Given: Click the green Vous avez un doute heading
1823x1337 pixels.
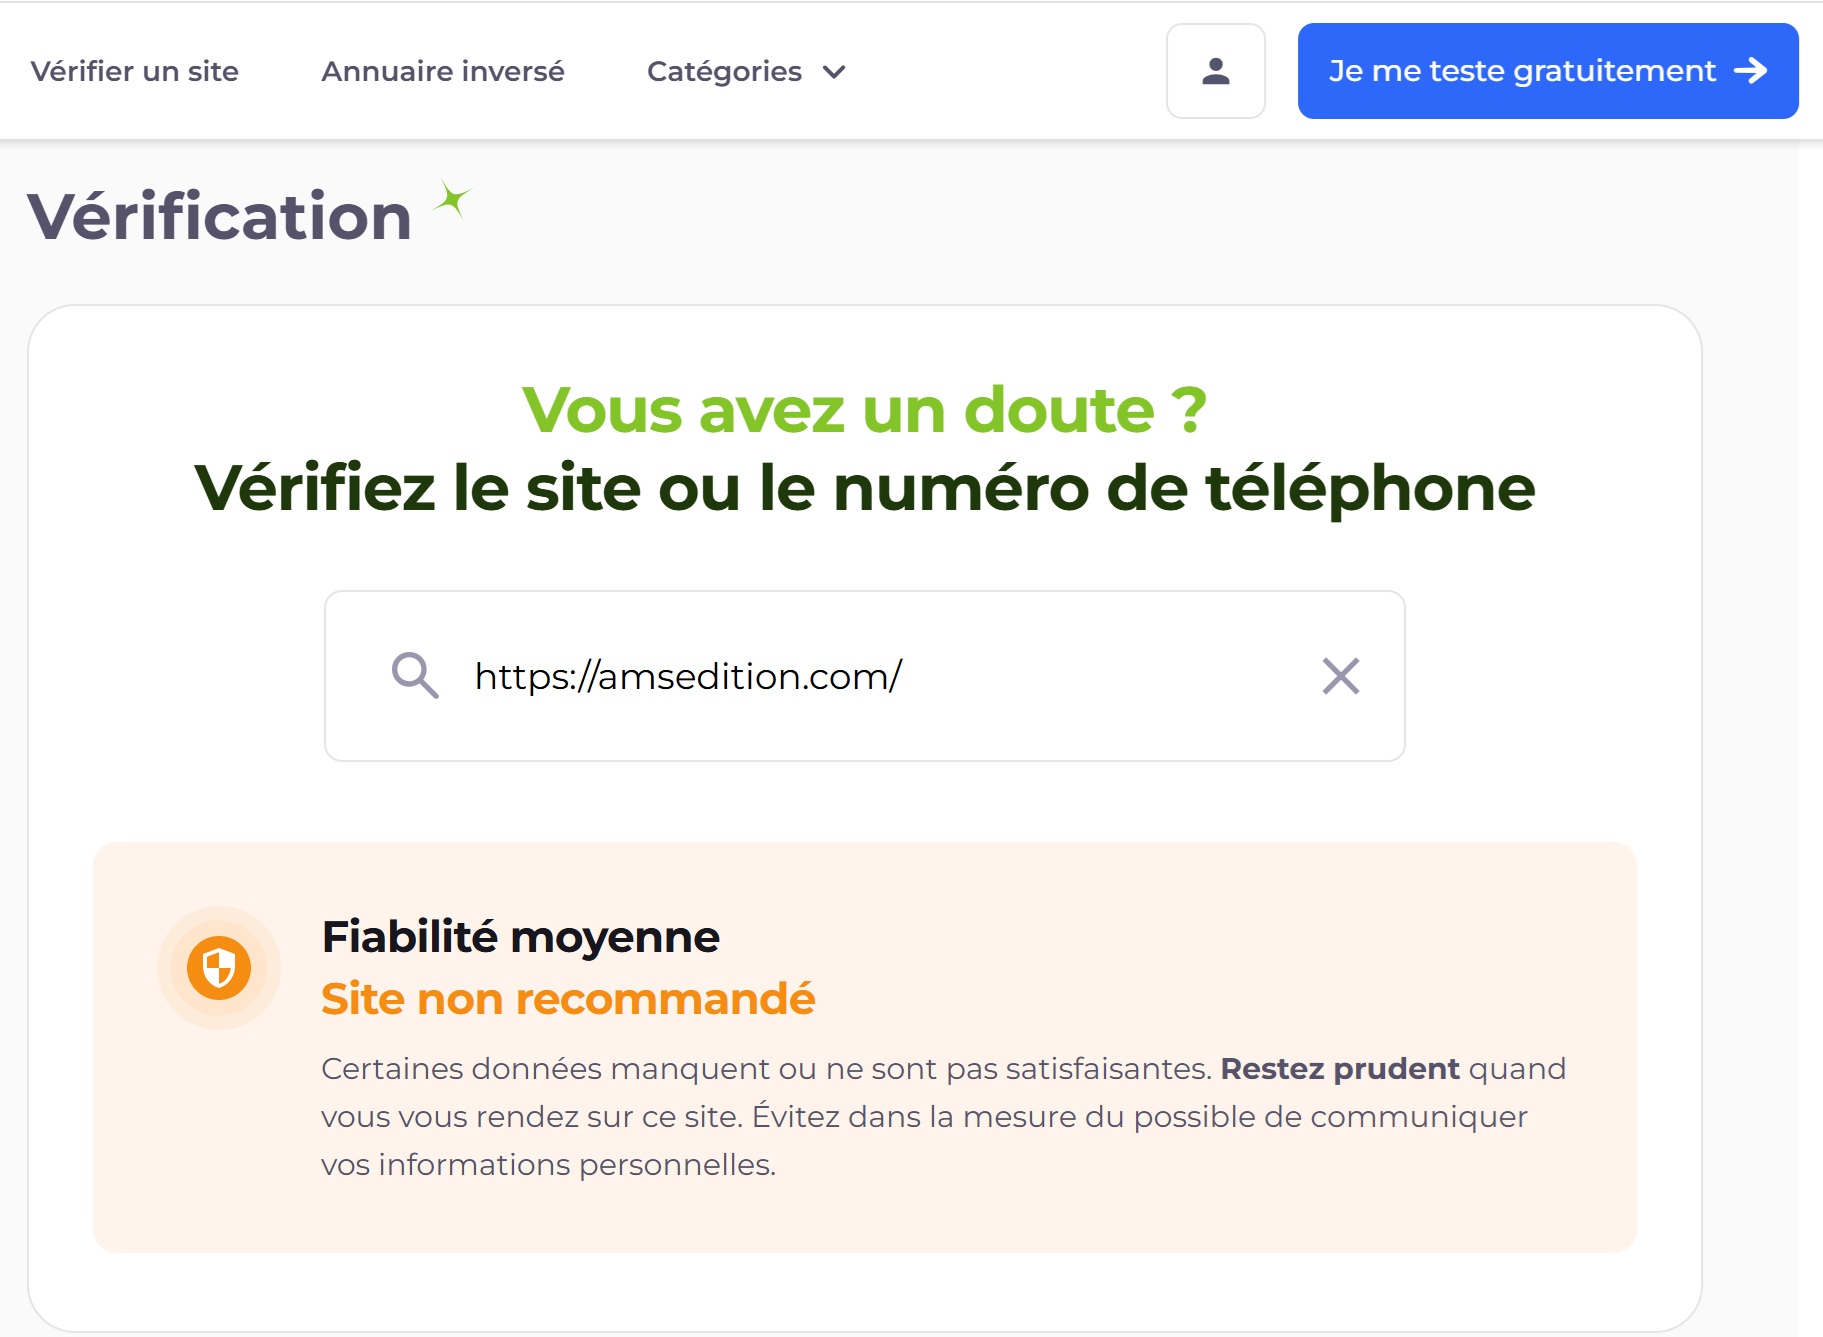Looking at the screenshot, I should coord(864,410).
